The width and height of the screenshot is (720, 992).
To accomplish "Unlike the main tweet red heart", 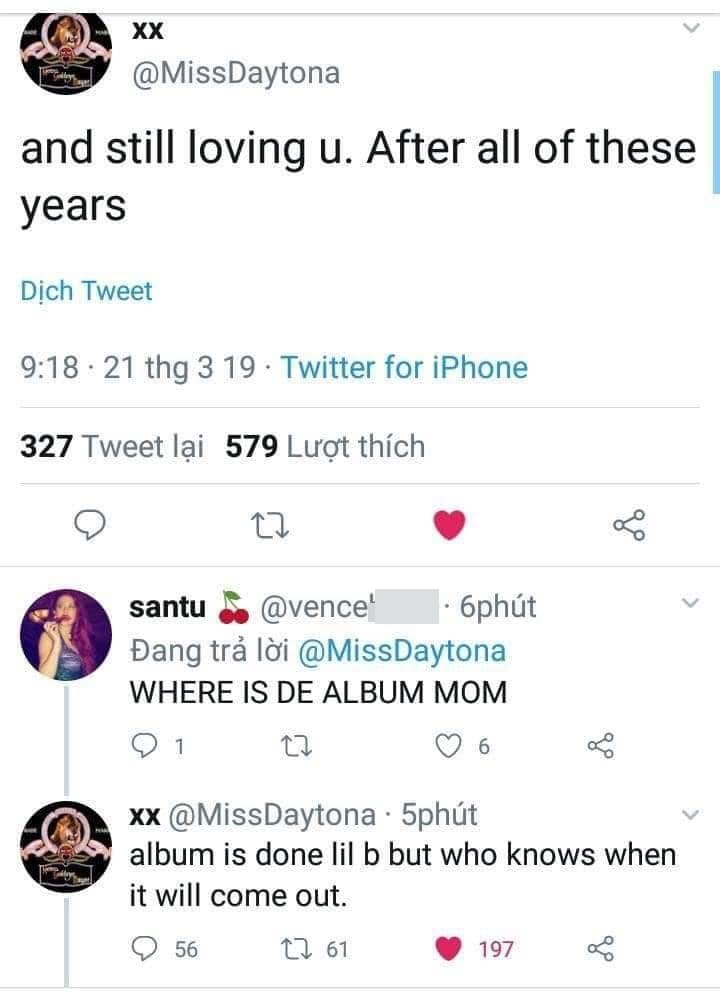I will point(451,524).
